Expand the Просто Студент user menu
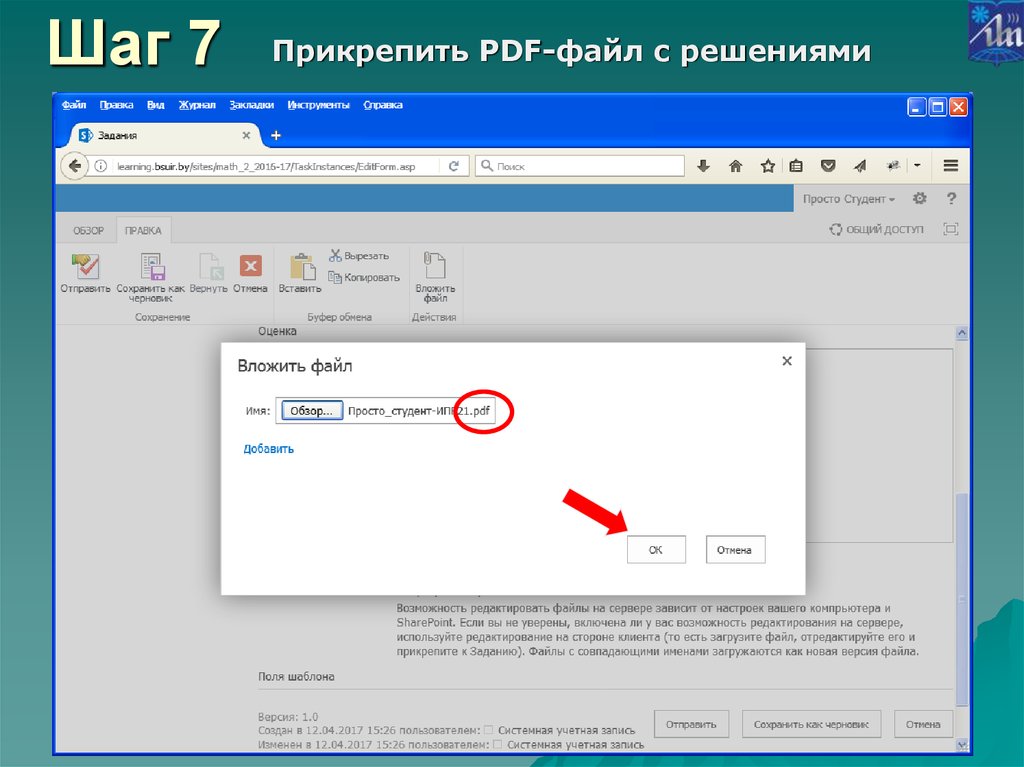 point(849,199)
